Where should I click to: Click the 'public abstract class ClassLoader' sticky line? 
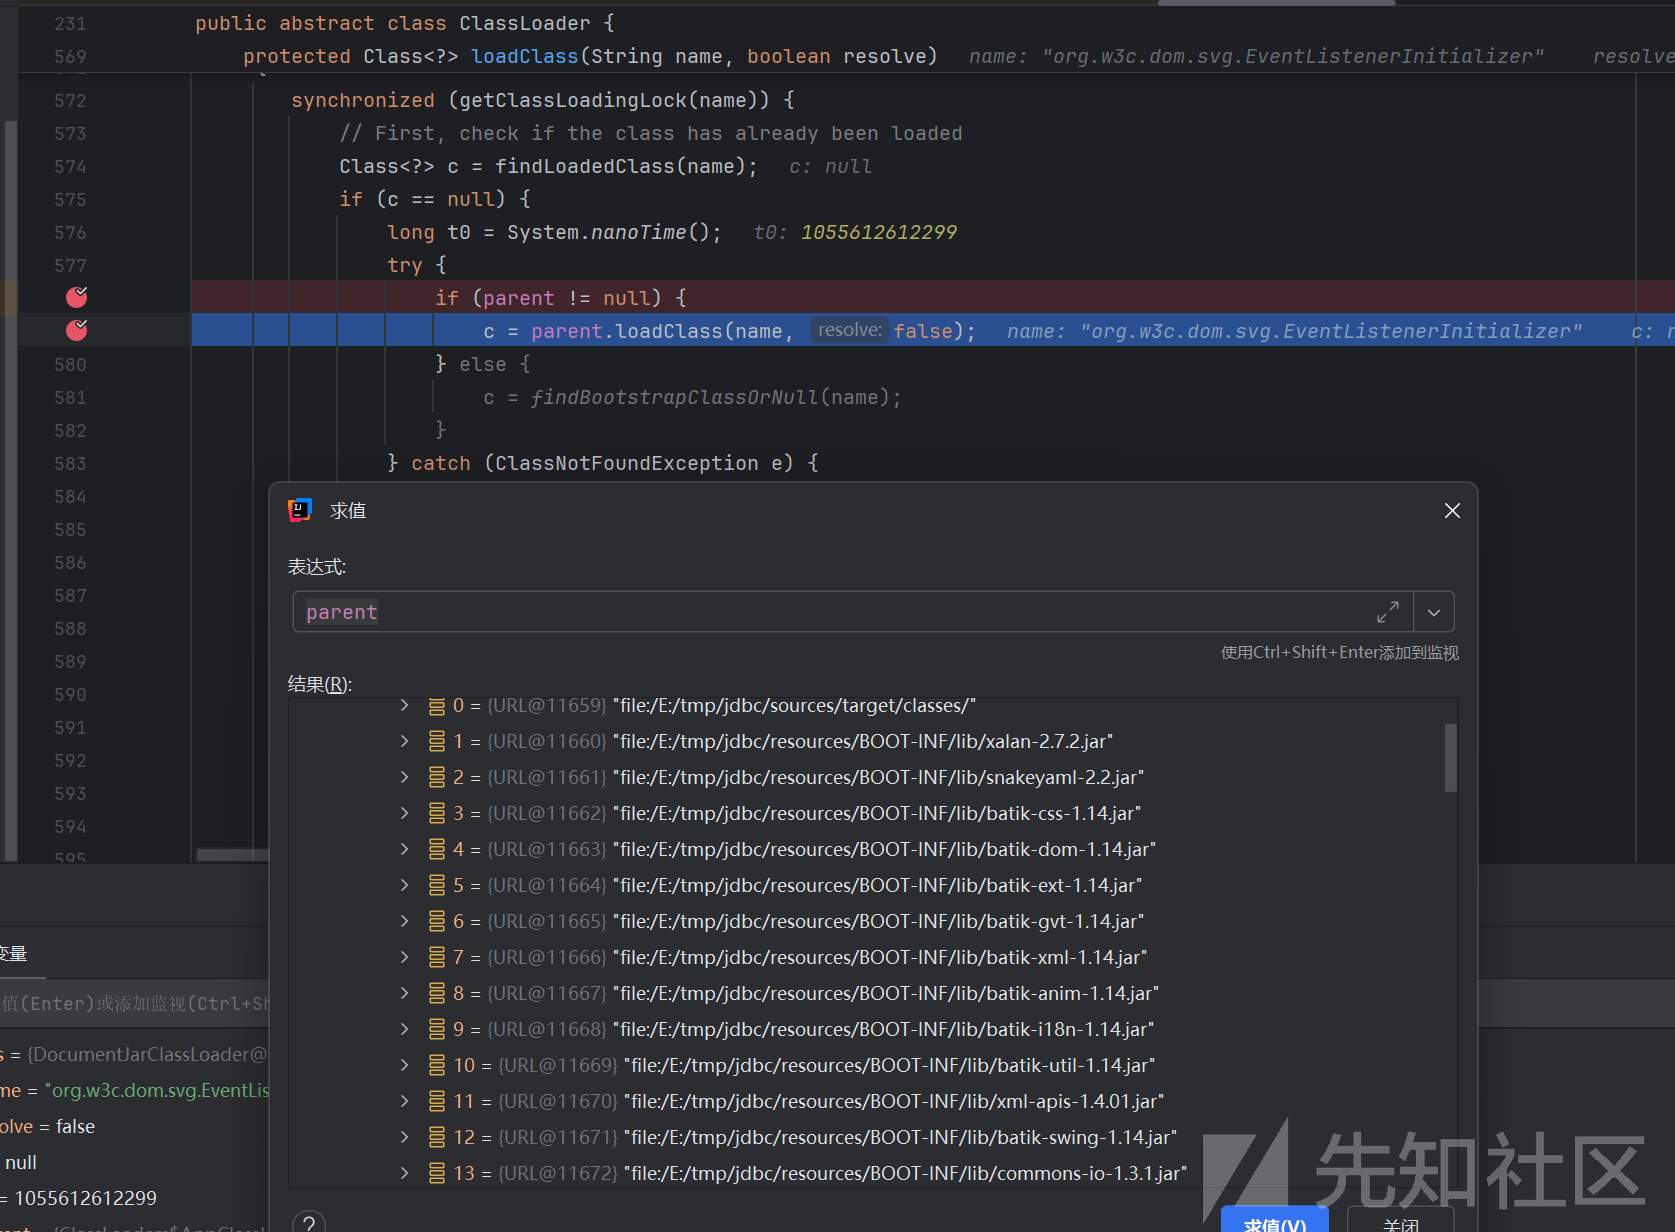click(404, 23)
